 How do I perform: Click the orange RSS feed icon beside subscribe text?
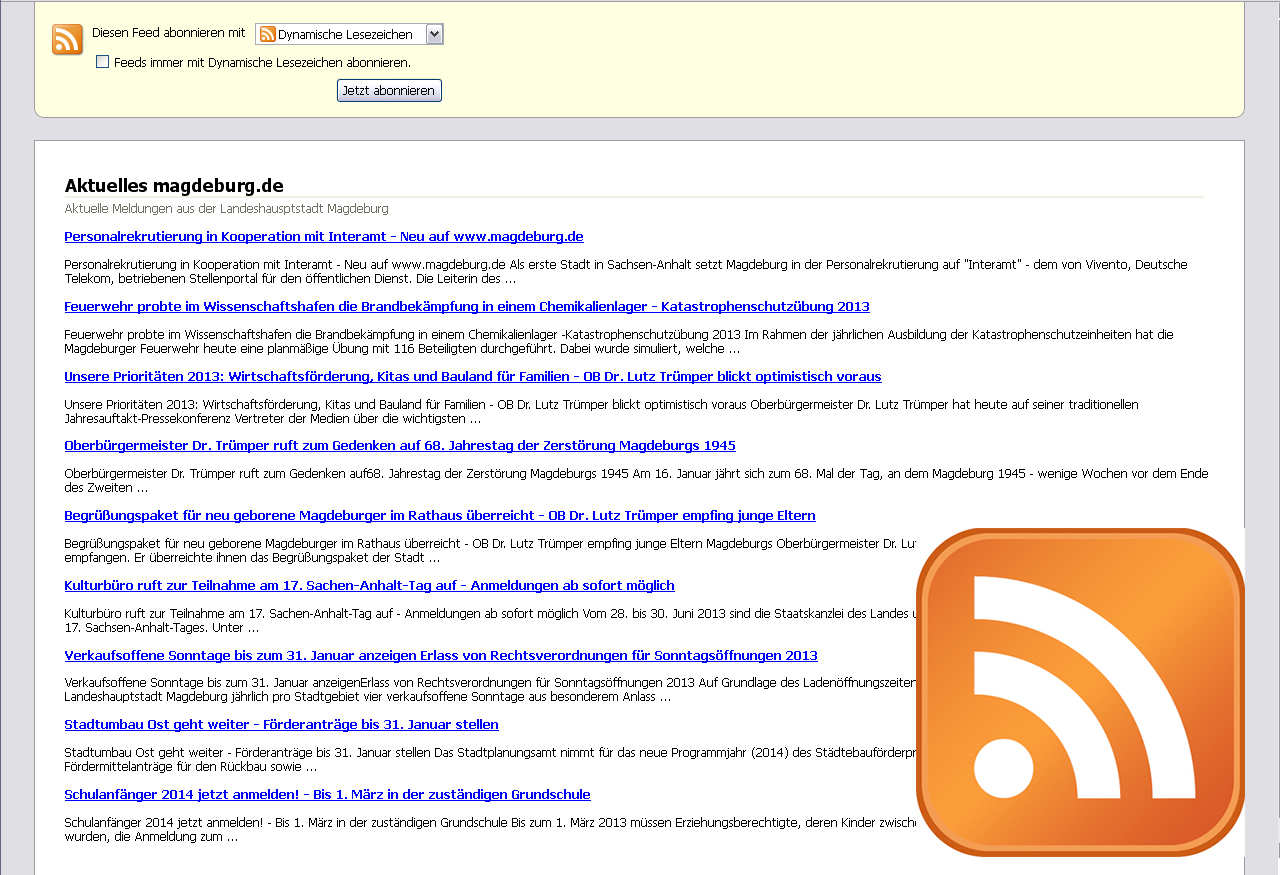(x=68, y=40)
